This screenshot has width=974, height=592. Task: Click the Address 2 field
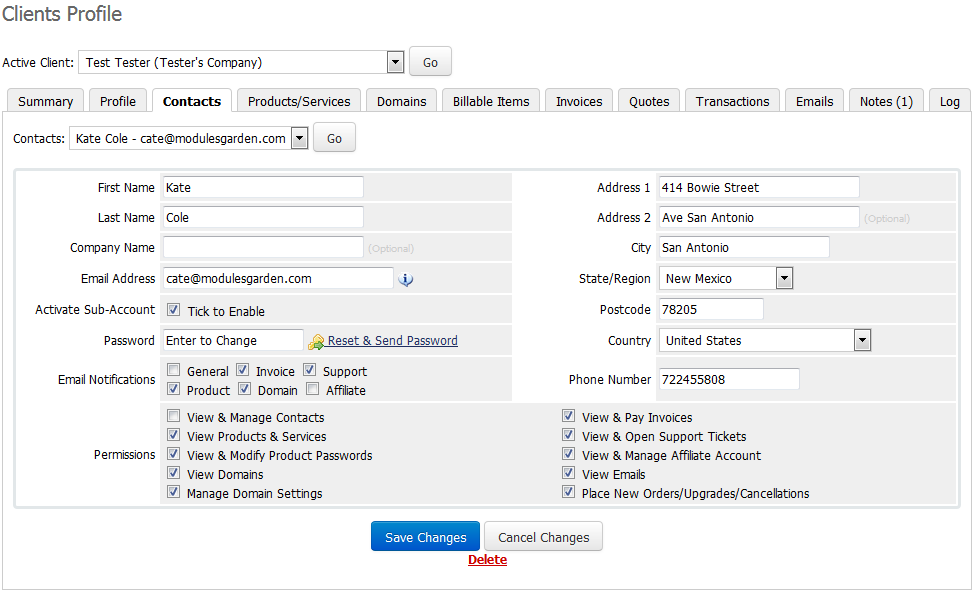click(759, 217)
